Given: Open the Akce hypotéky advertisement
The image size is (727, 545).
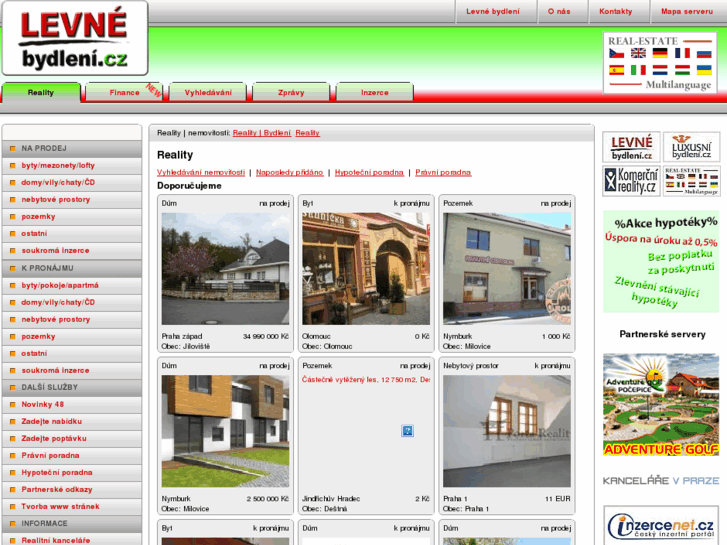Looking at the screenshot, I should tap(661, 262).
